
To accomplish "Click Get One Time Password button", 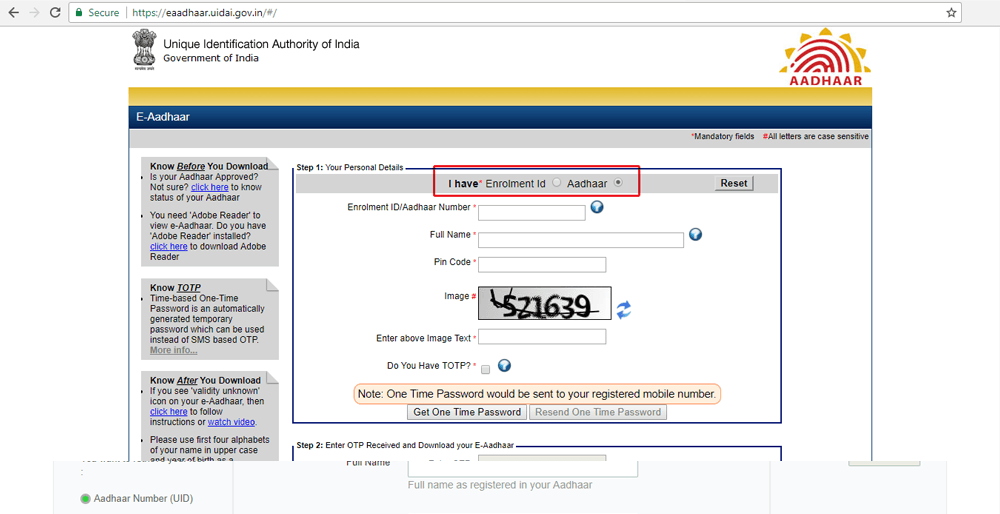I will click(467, 412).
